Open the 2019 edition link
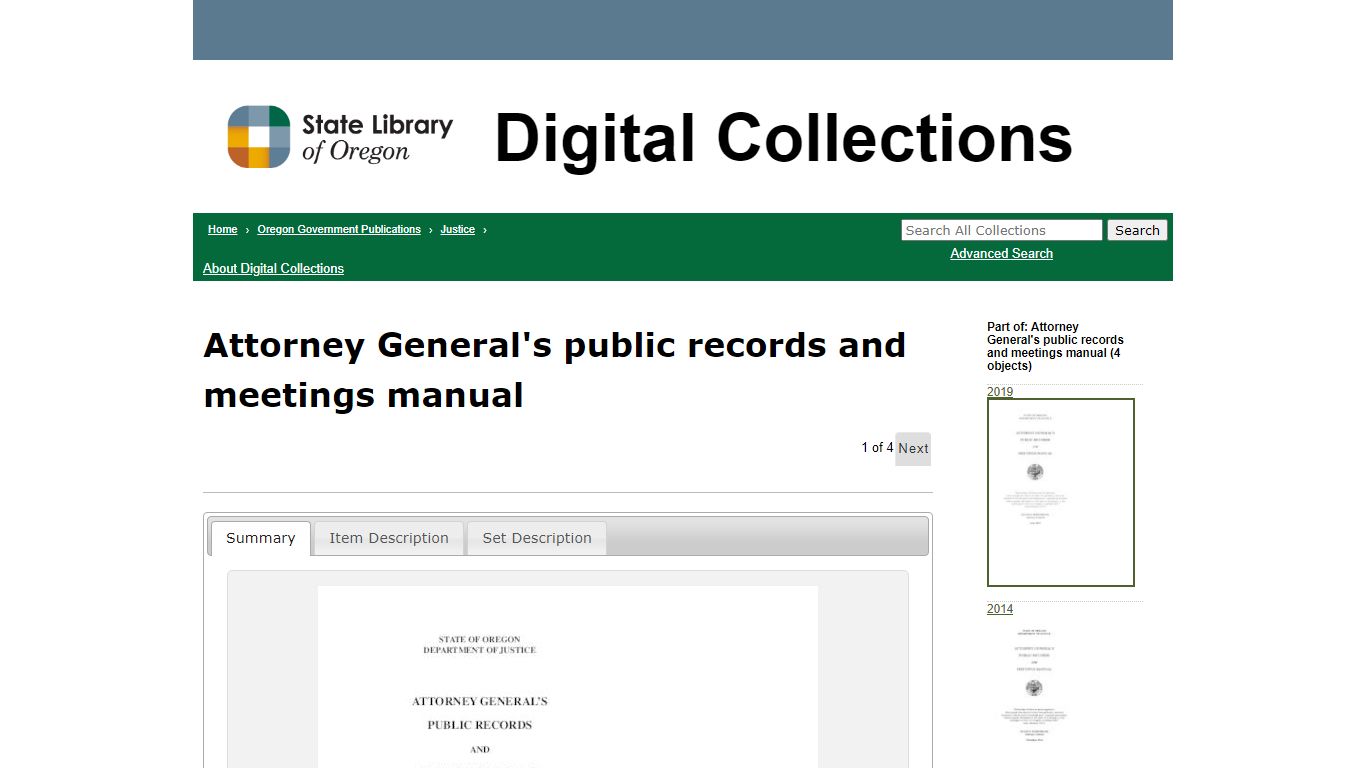Viewport: 1366px width, 768px height. coord(1000,392)
